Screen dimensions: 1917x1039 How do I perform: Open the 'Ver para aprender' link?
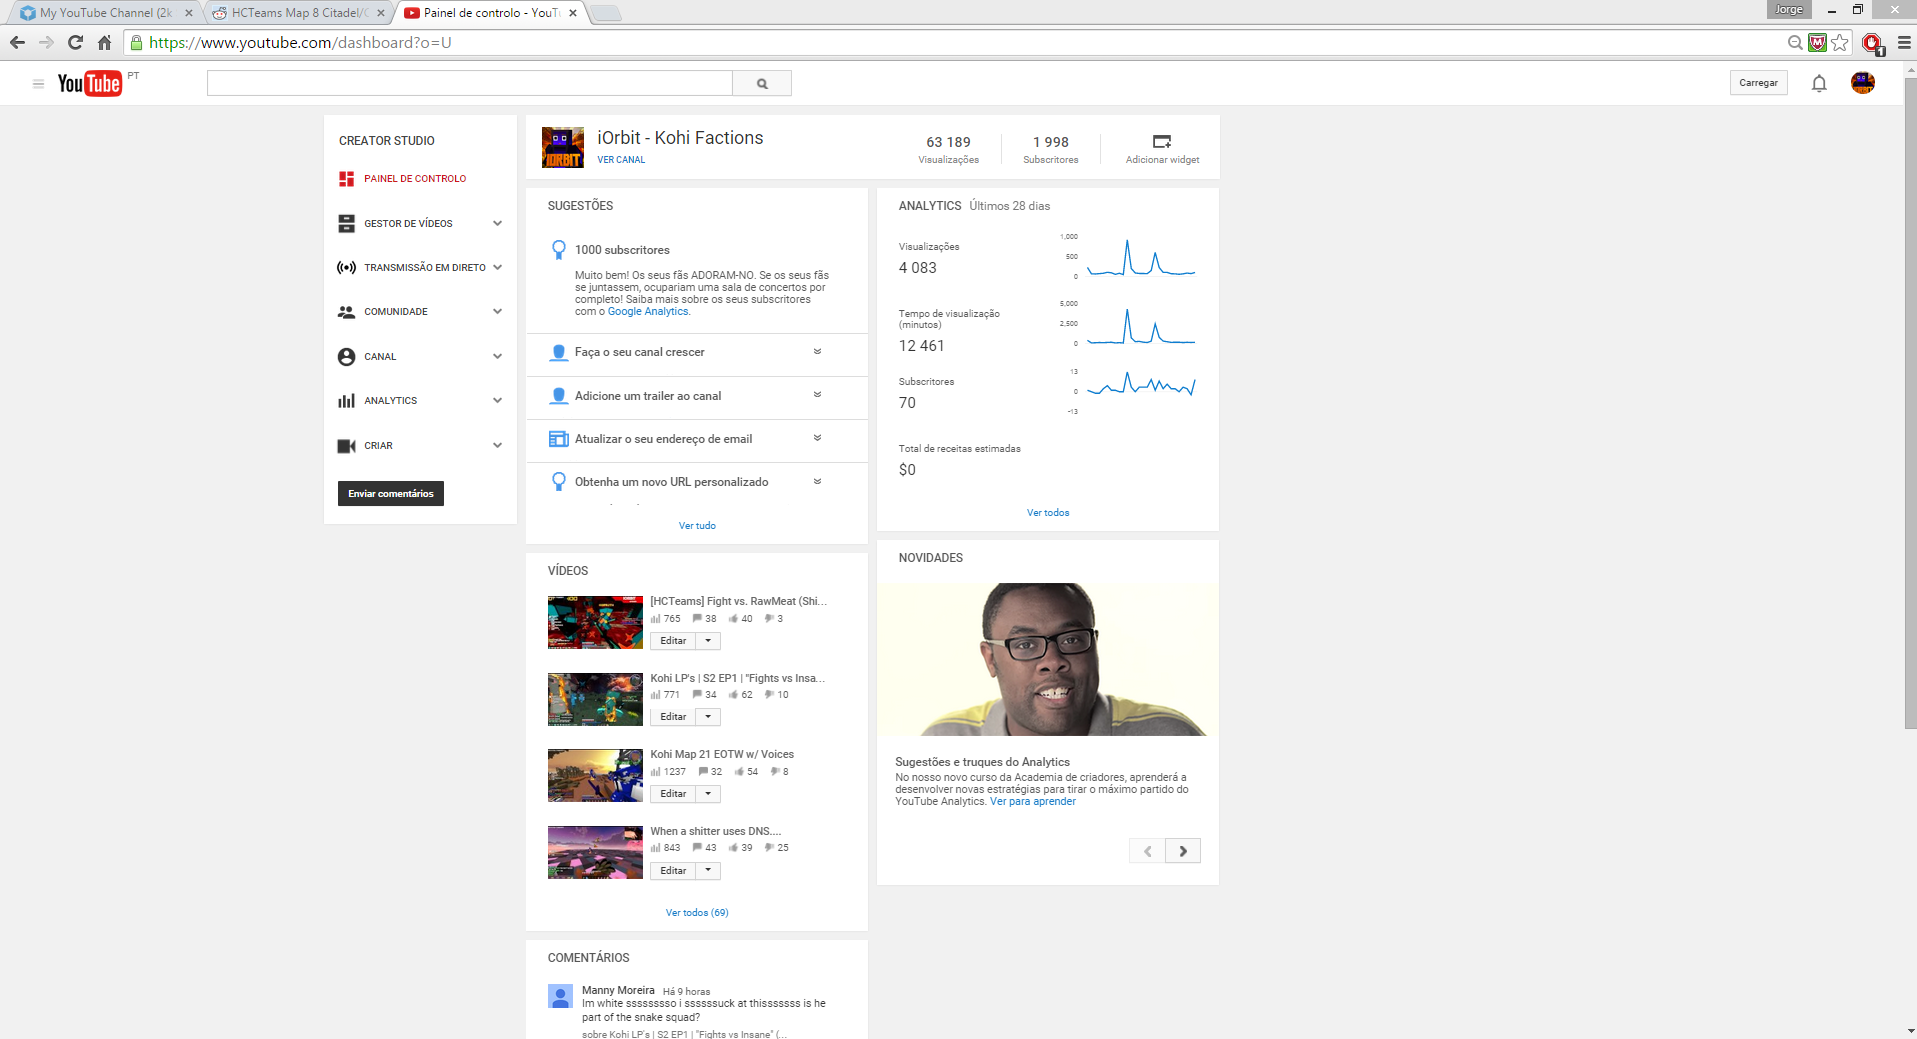tap(1033, 802)
